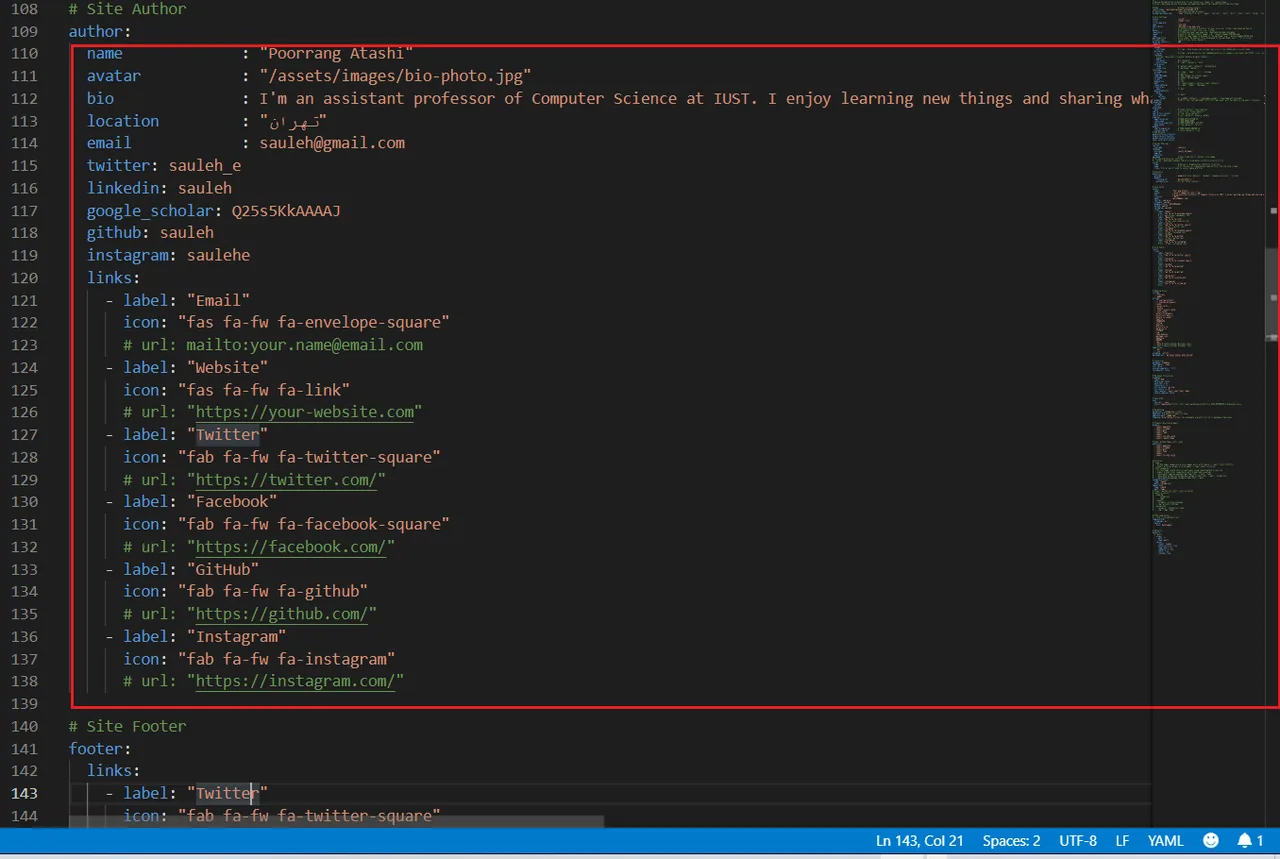Change the LF end-of-line sequence
This screenshot has width=1280, height=859.
pos(1123,841)
